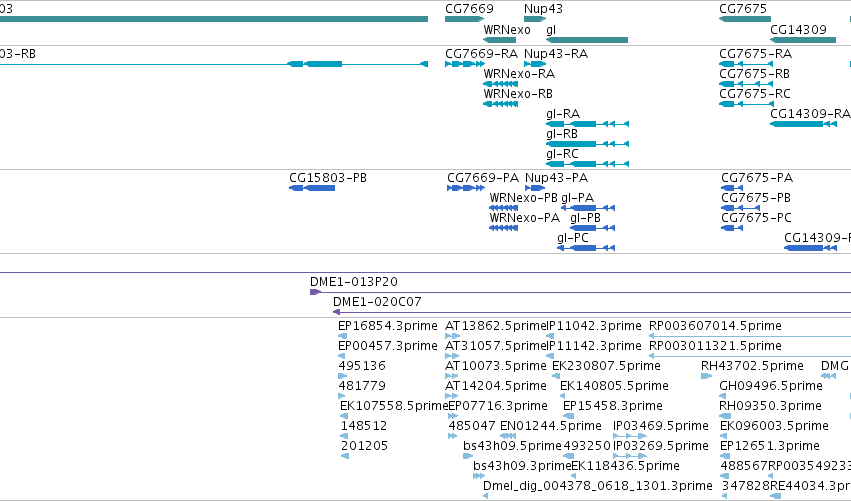Click the 201205 feature label

coord(364,447)
